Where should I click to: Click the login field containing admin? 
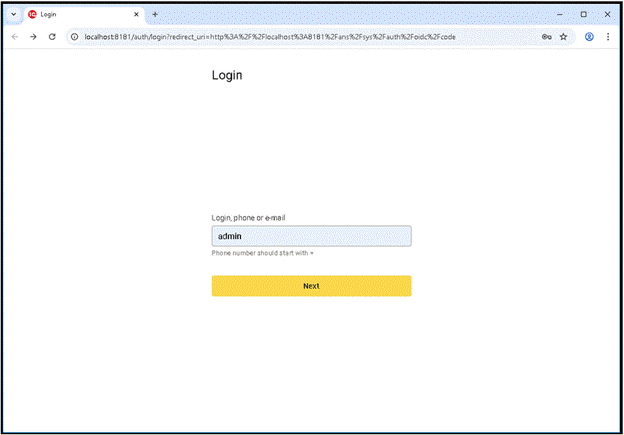(x=311, y=236)
